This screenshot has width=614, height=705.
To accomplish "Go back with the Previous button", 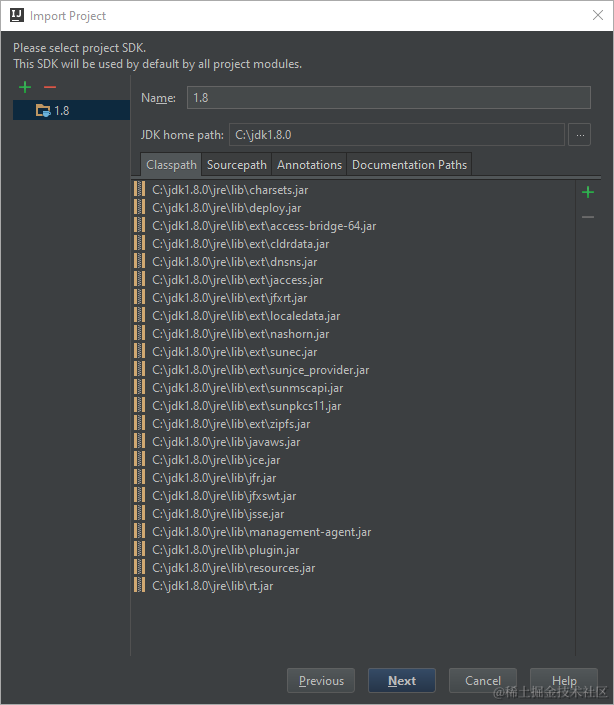I will (x=321, y=681).
